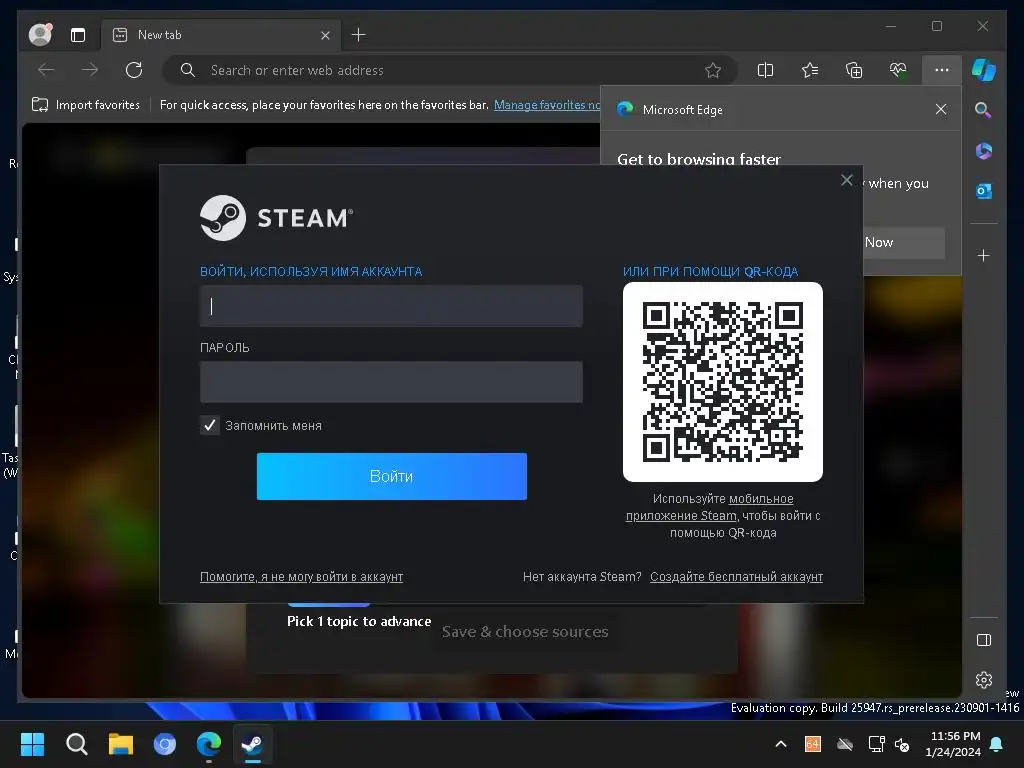
Task: Open Outlook sidebar icon
Action: point(984,191)
